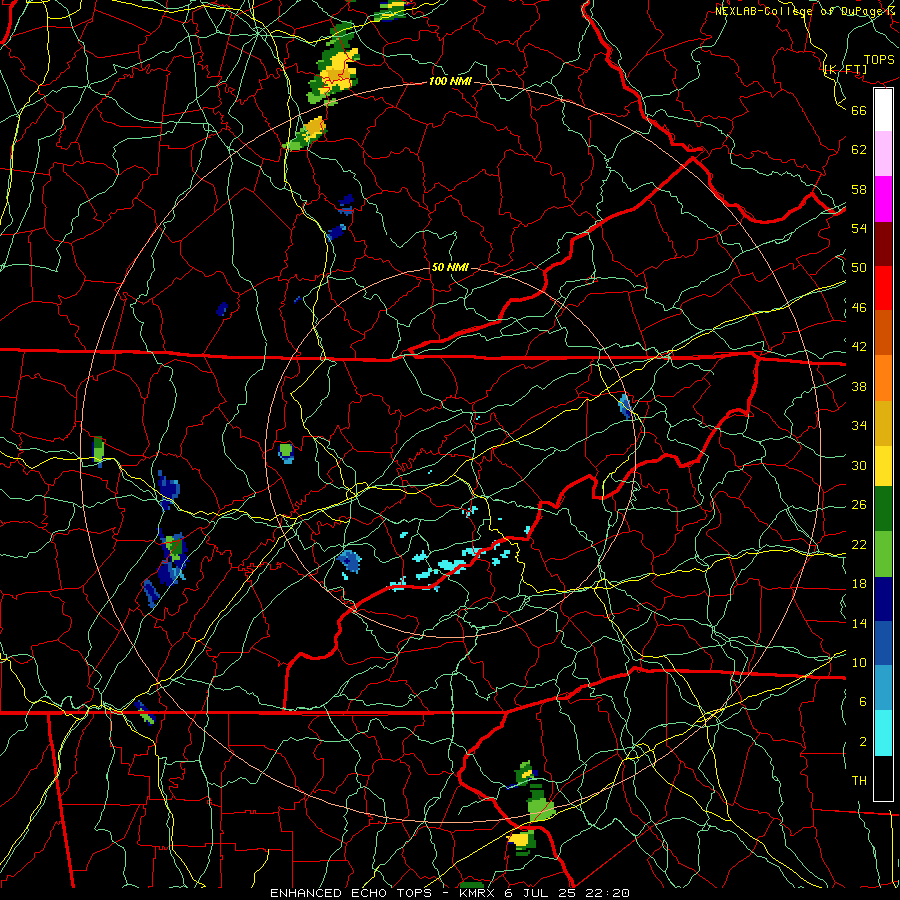900x900 pixels.
Task: Click the small green echo on the 100 NMI ring at left
Action: point(98,451)
